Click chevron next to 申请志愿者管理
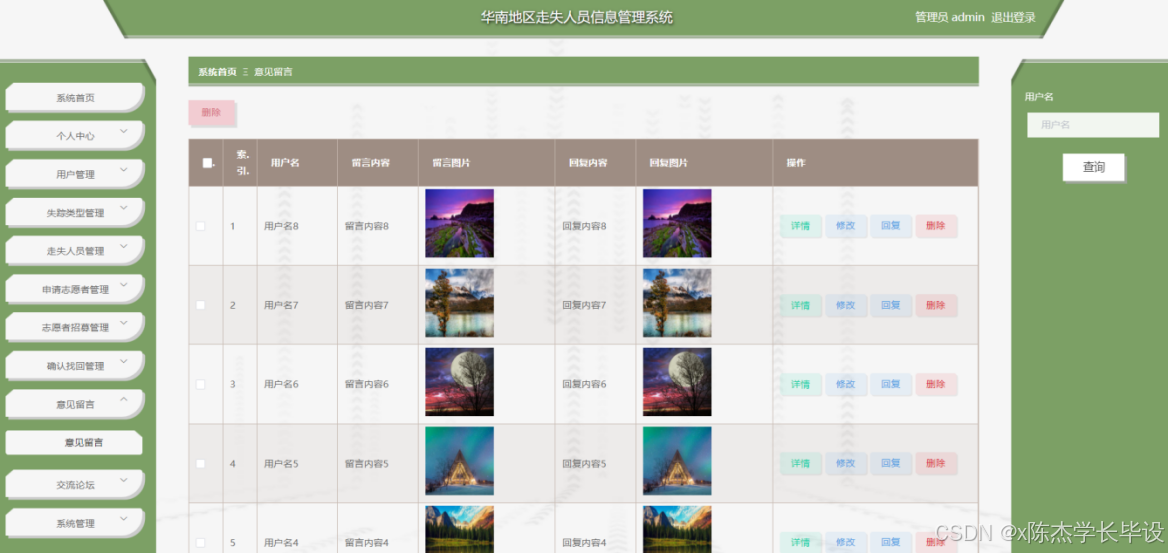 coord(124,285)
